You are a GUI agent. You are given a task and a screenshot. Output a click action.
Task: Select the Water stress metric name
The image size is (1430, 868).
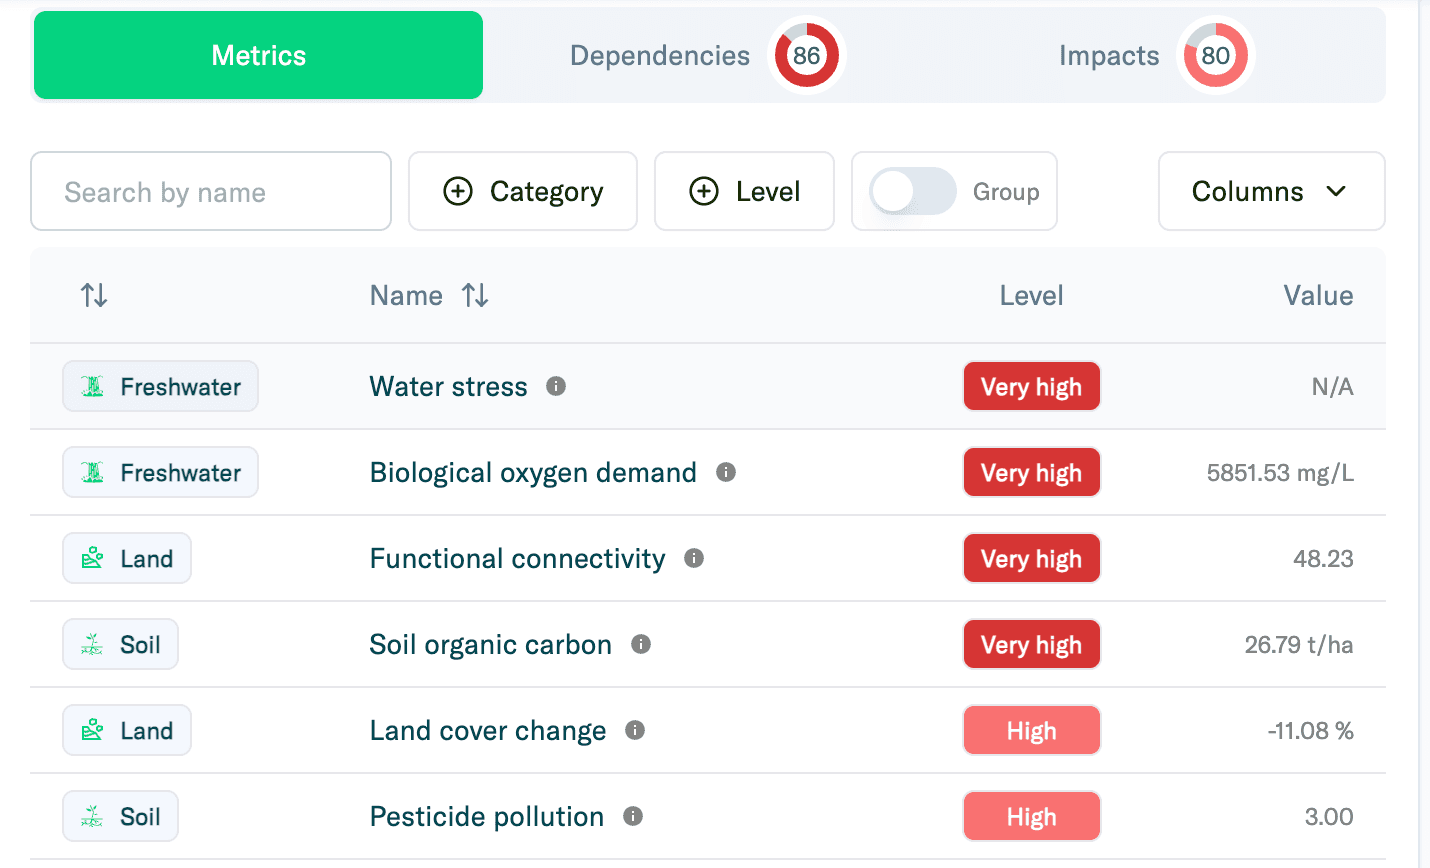448,386
